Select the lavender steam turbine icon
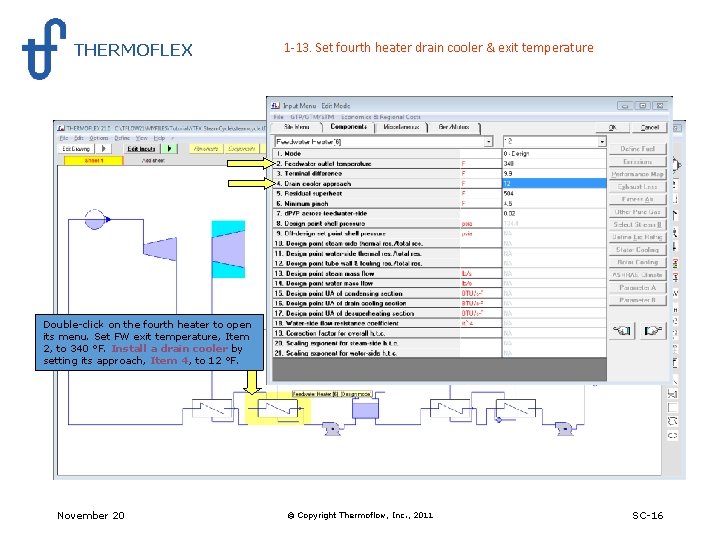Screen dimensions: 720x540 click(160, 248)
